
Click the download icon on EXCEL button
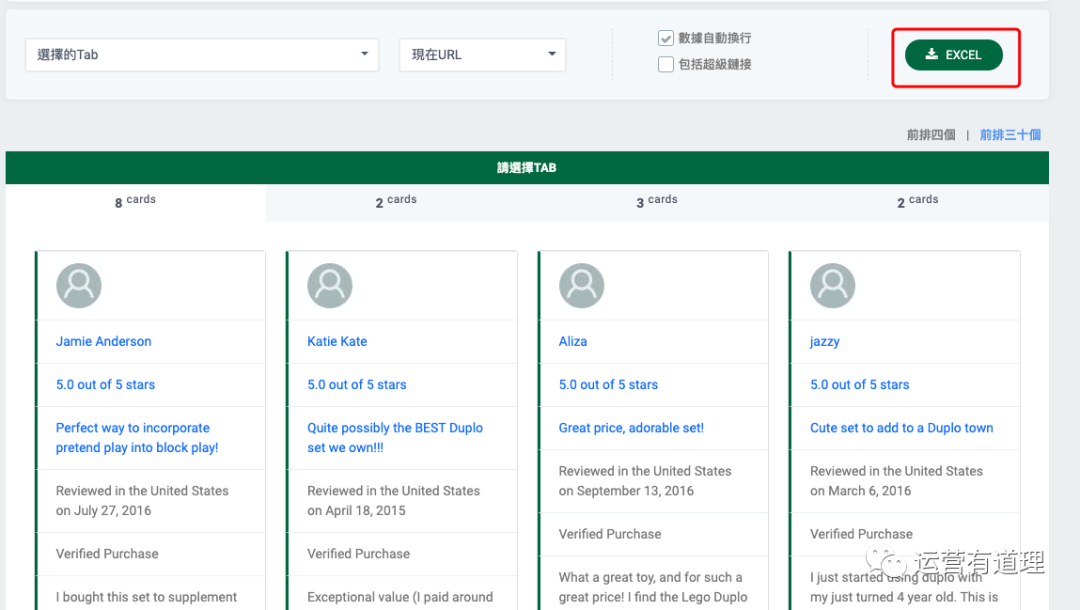[x=931, y=55]
